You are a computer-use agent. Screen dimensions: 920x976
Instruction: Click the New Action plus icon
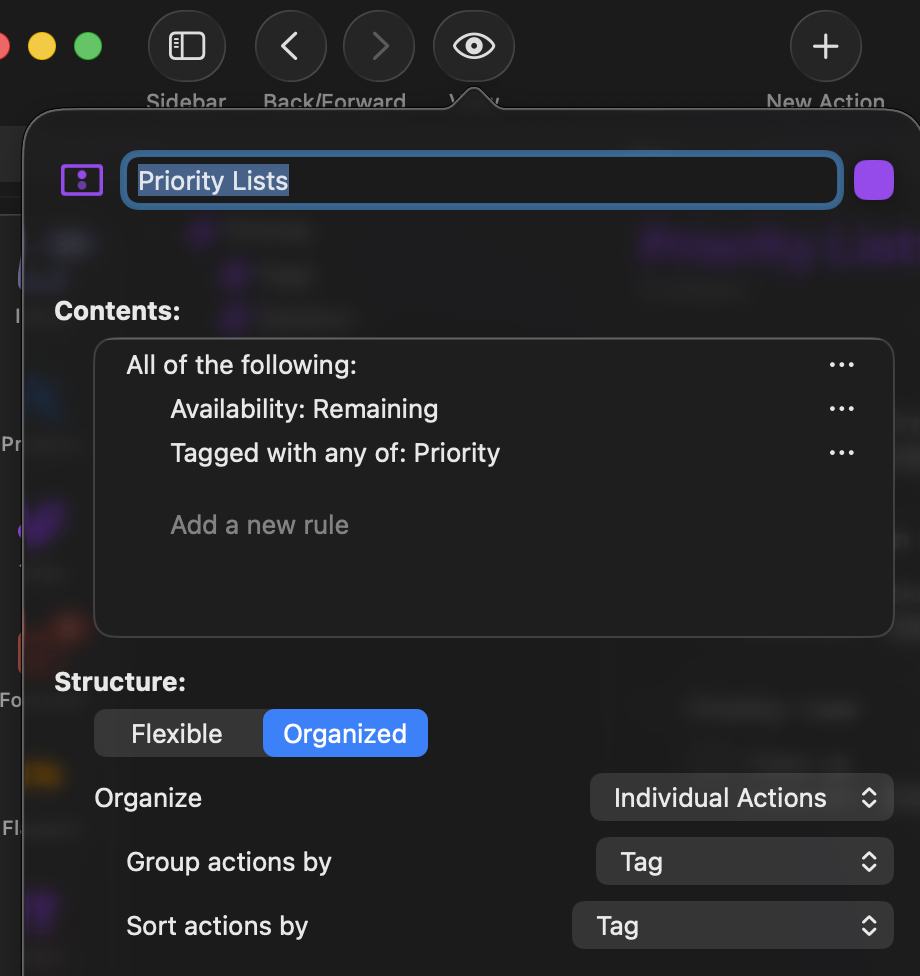pos(825,46)
